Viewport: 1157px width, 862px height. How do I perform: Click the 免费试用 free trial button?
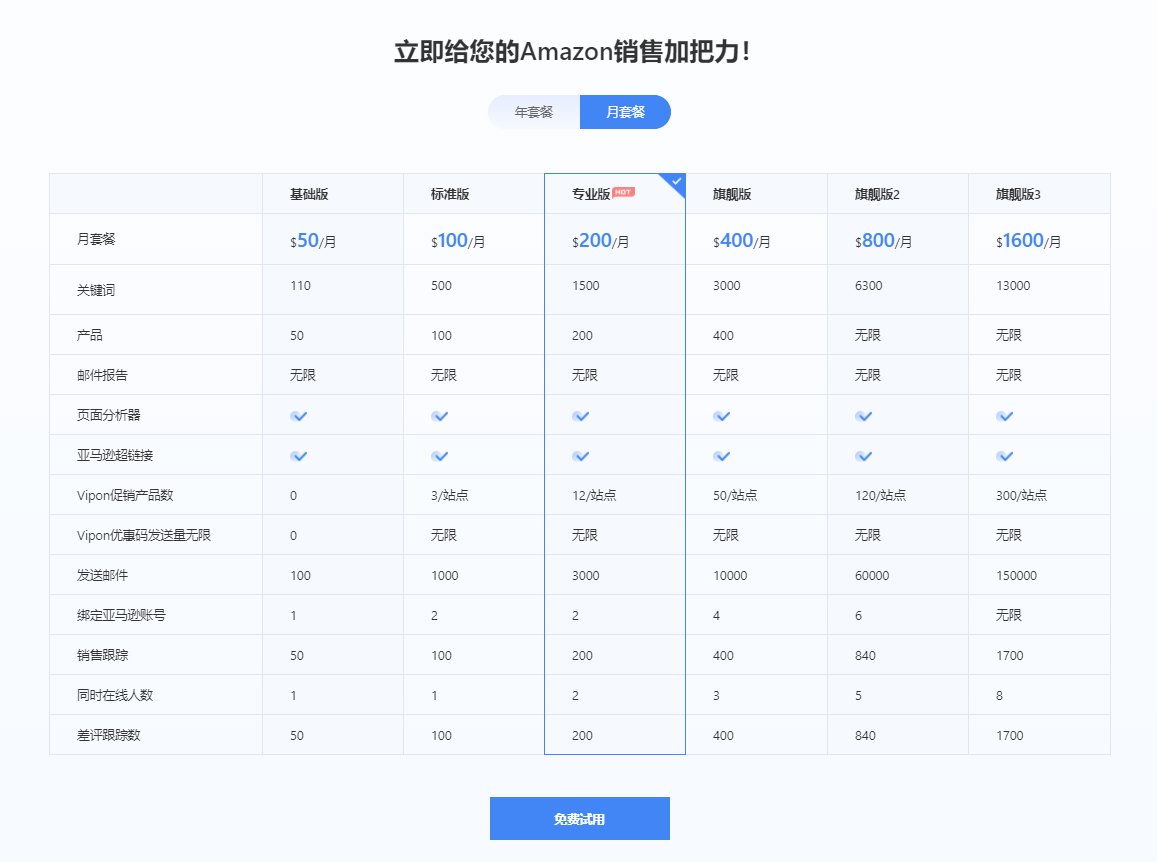tap(580, 818)
